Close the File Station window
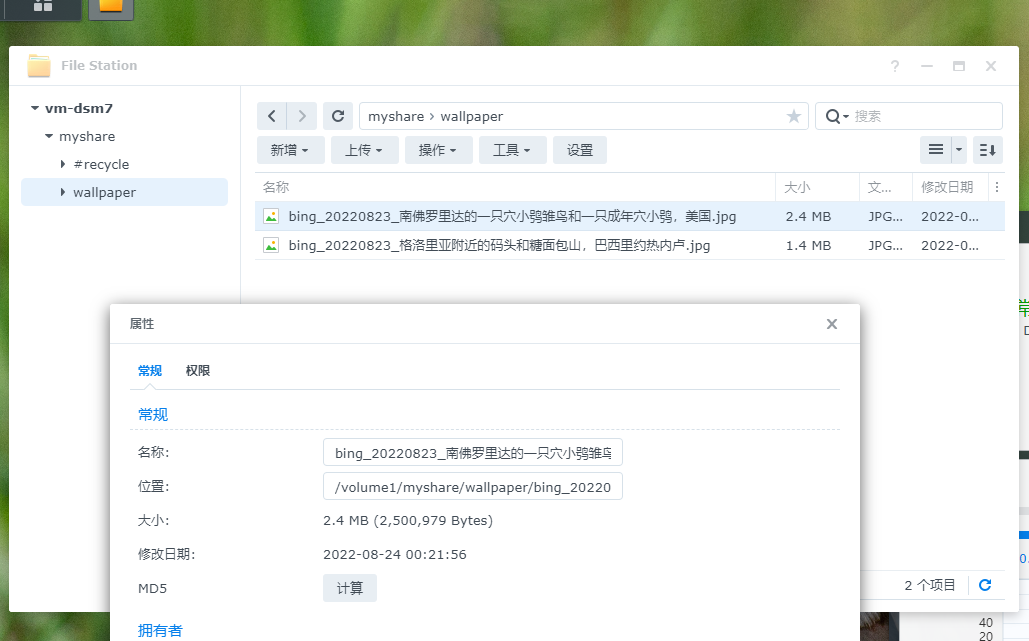1029x641 pixels. tap(991, 66)
